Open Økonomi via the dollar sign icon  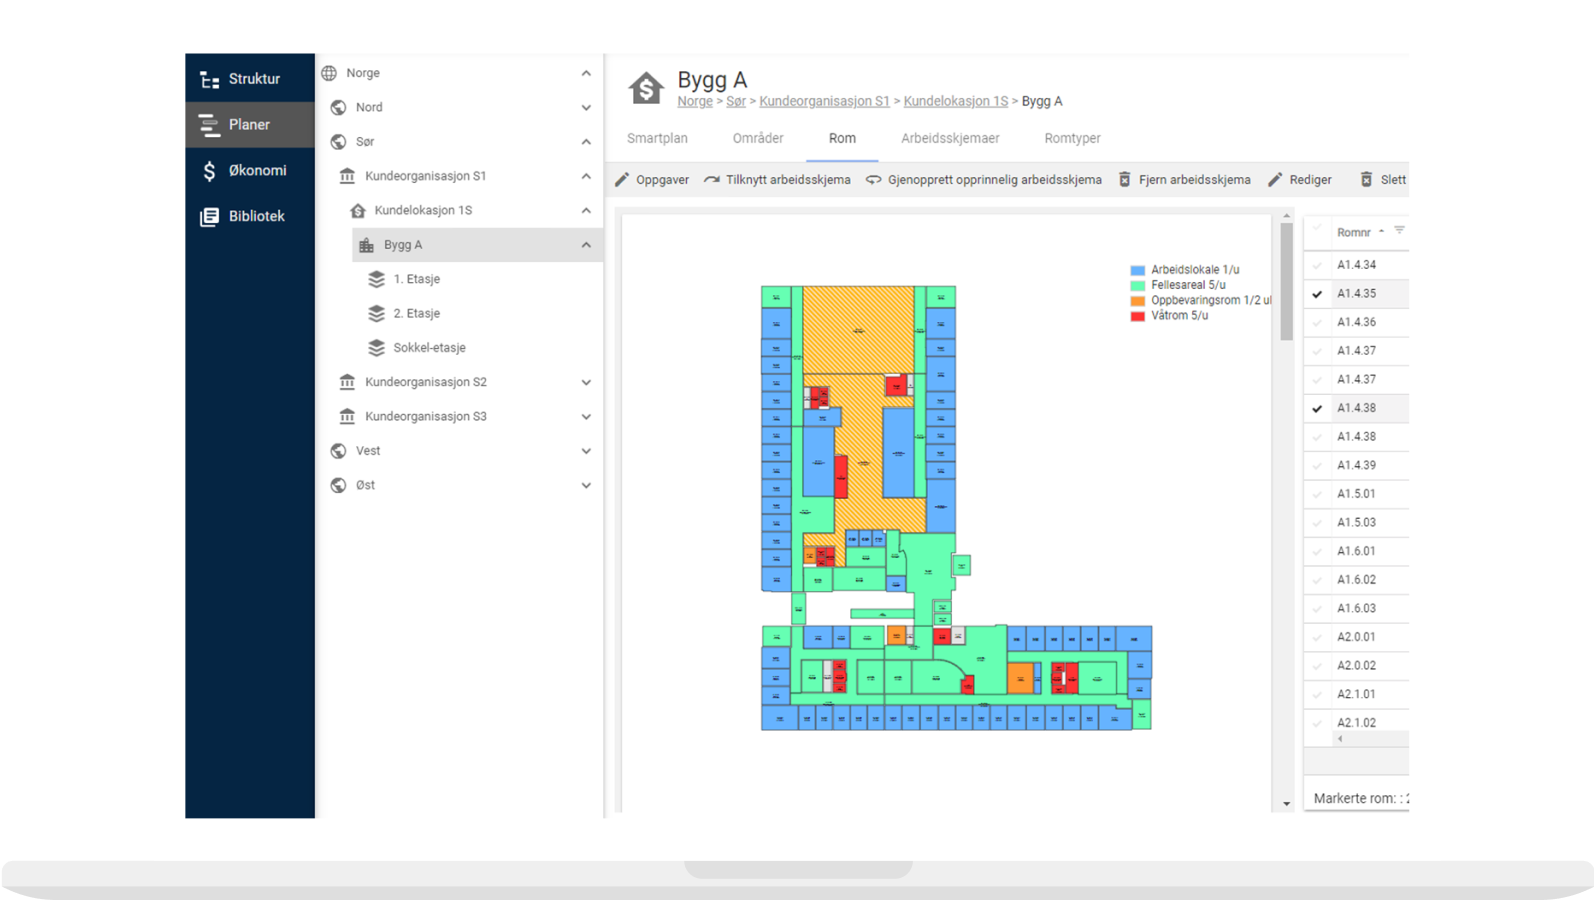pyautogui.click(x=209, y=171)
